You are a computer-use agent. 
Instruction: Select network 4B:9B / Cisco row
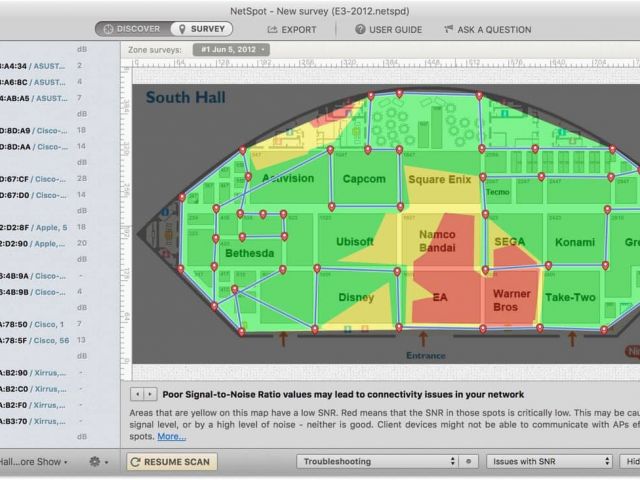tap(60, 292)
